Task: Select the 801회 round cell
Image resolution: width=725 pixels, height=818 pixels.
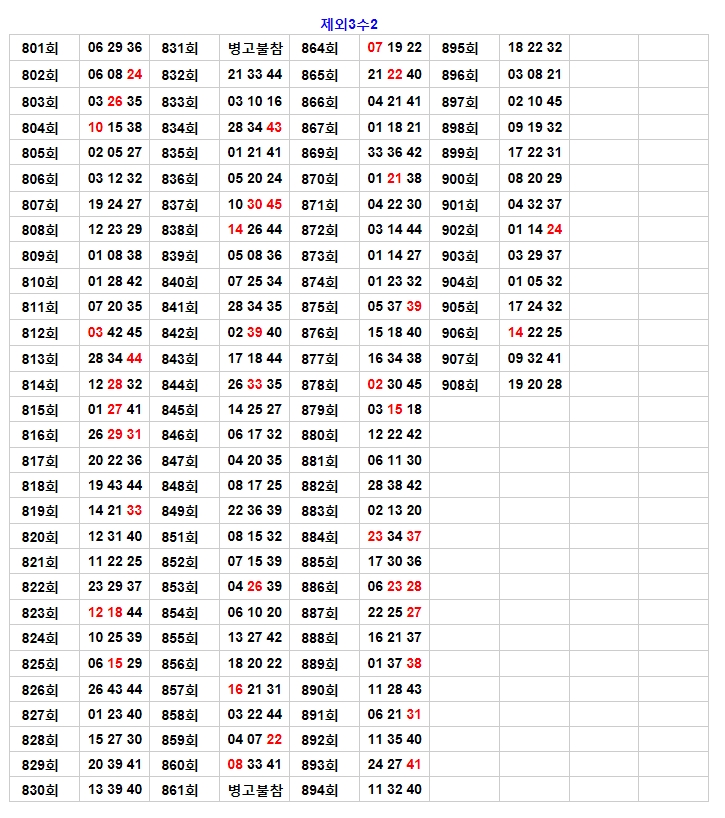Action: 40,48
